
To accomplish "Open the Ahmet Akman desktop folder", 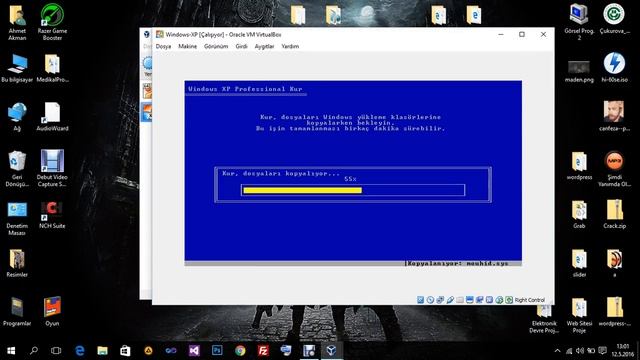I will (17, 22).
